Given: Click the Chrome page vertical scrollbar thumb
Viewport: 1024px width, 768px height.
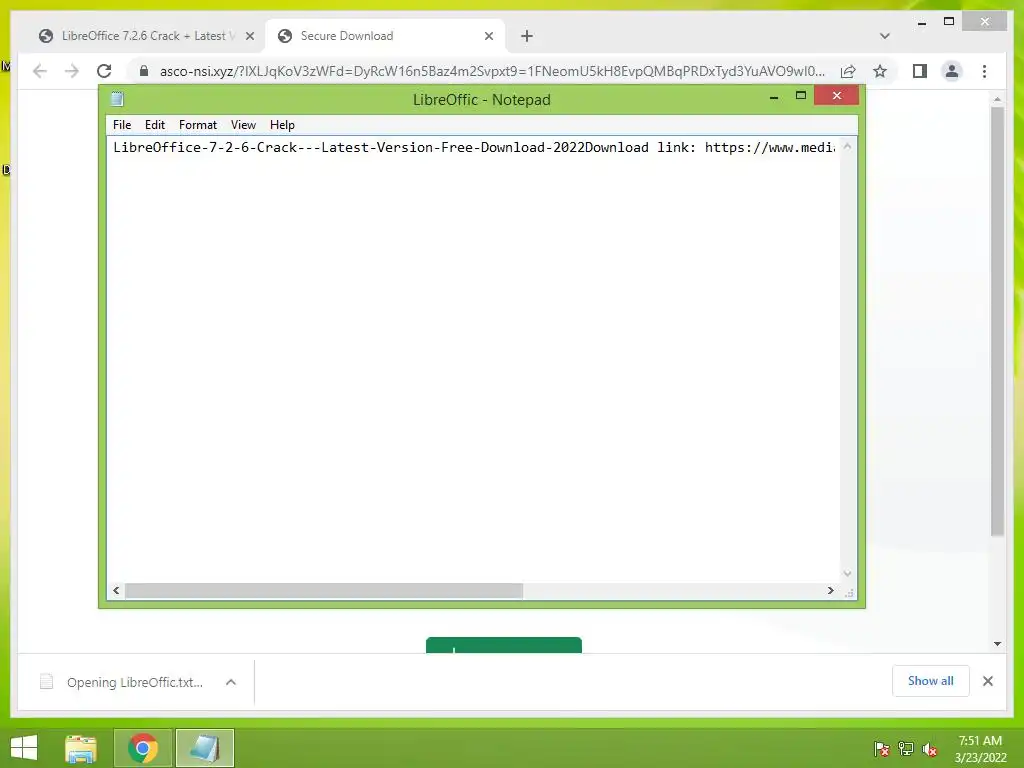Looking at the screenshot, I should pyautogui.click(x=997, y=321).
